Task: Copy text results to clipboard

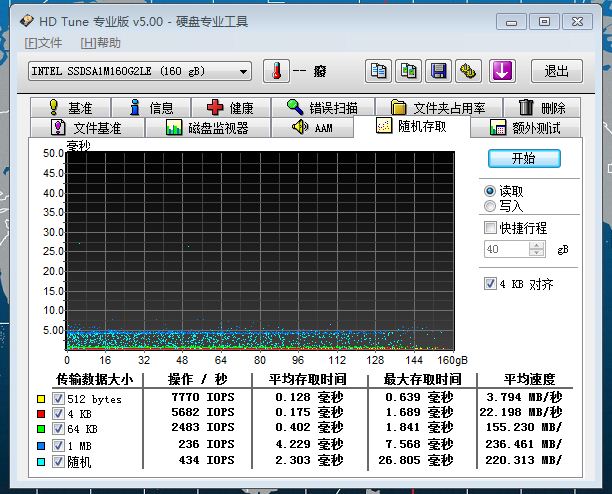Action: coord(378,71)
